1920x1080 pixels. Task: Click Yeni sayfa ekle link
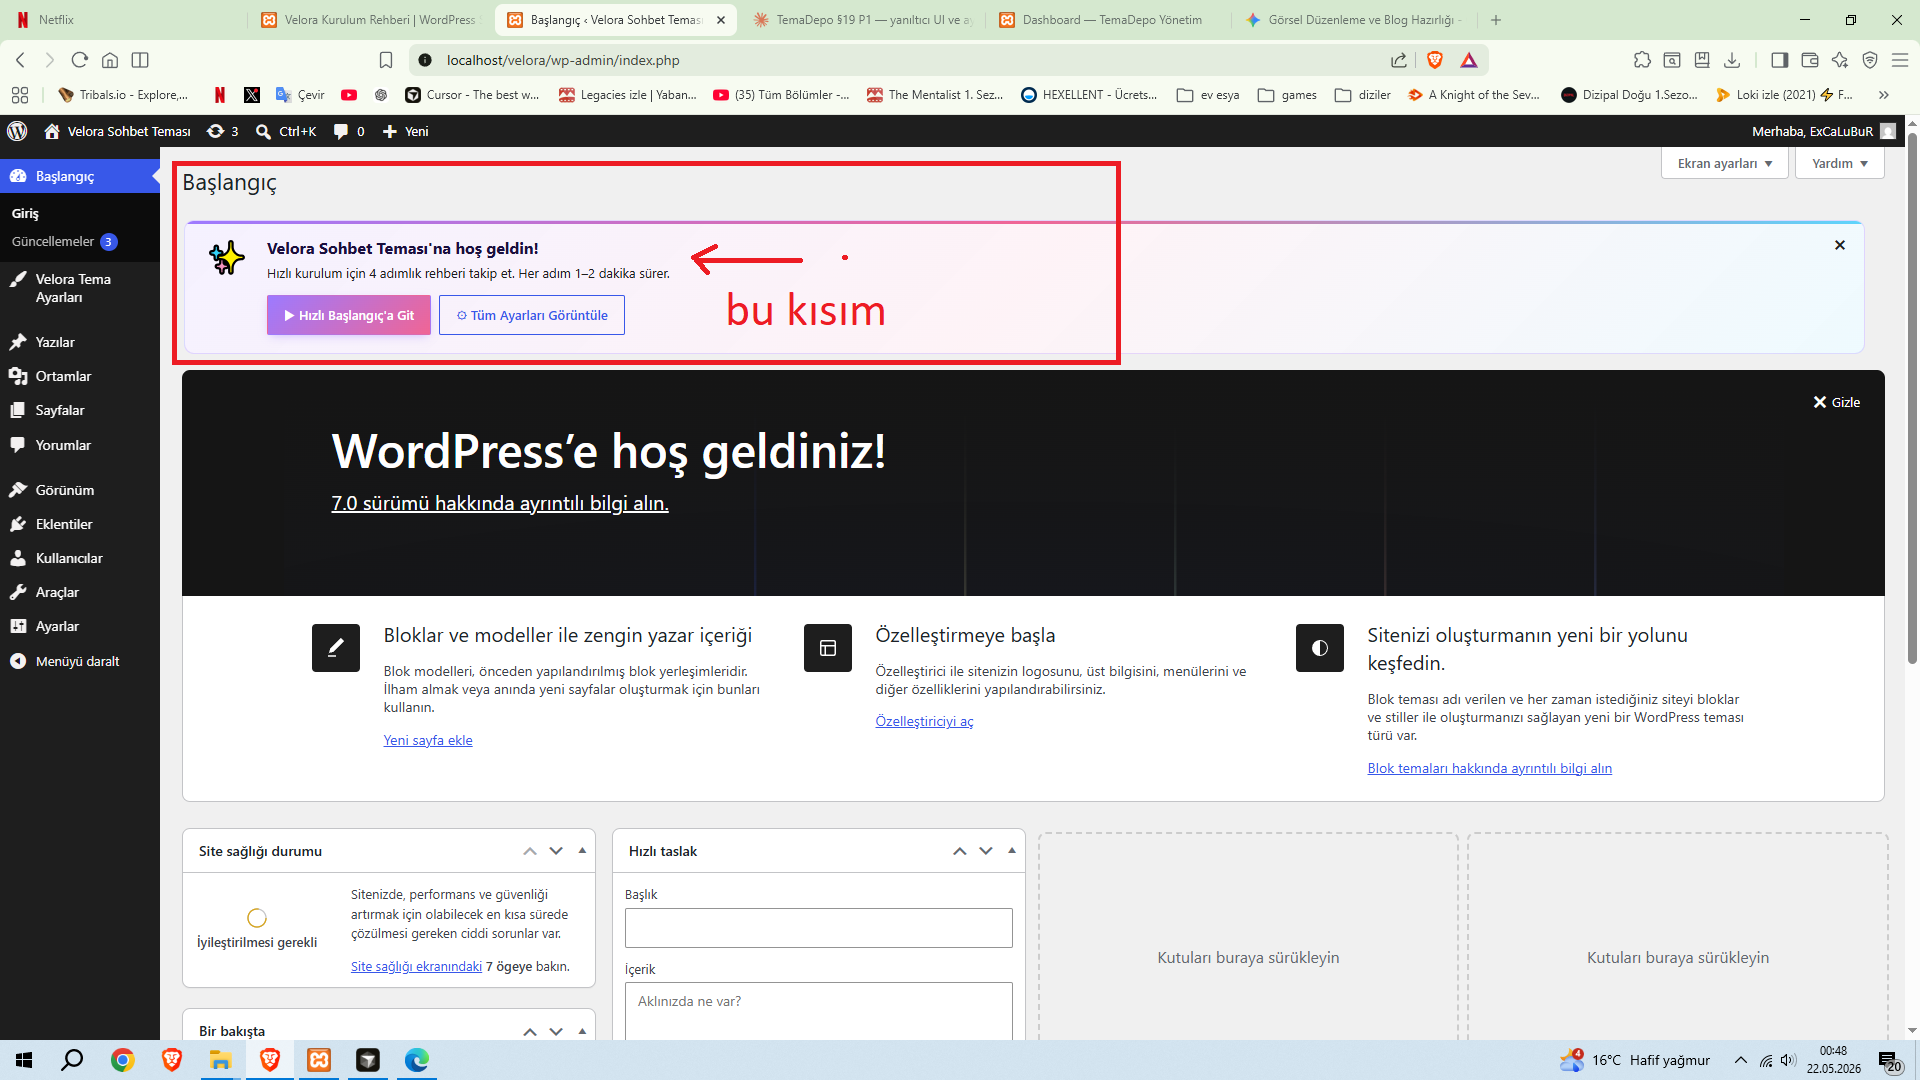428,740
